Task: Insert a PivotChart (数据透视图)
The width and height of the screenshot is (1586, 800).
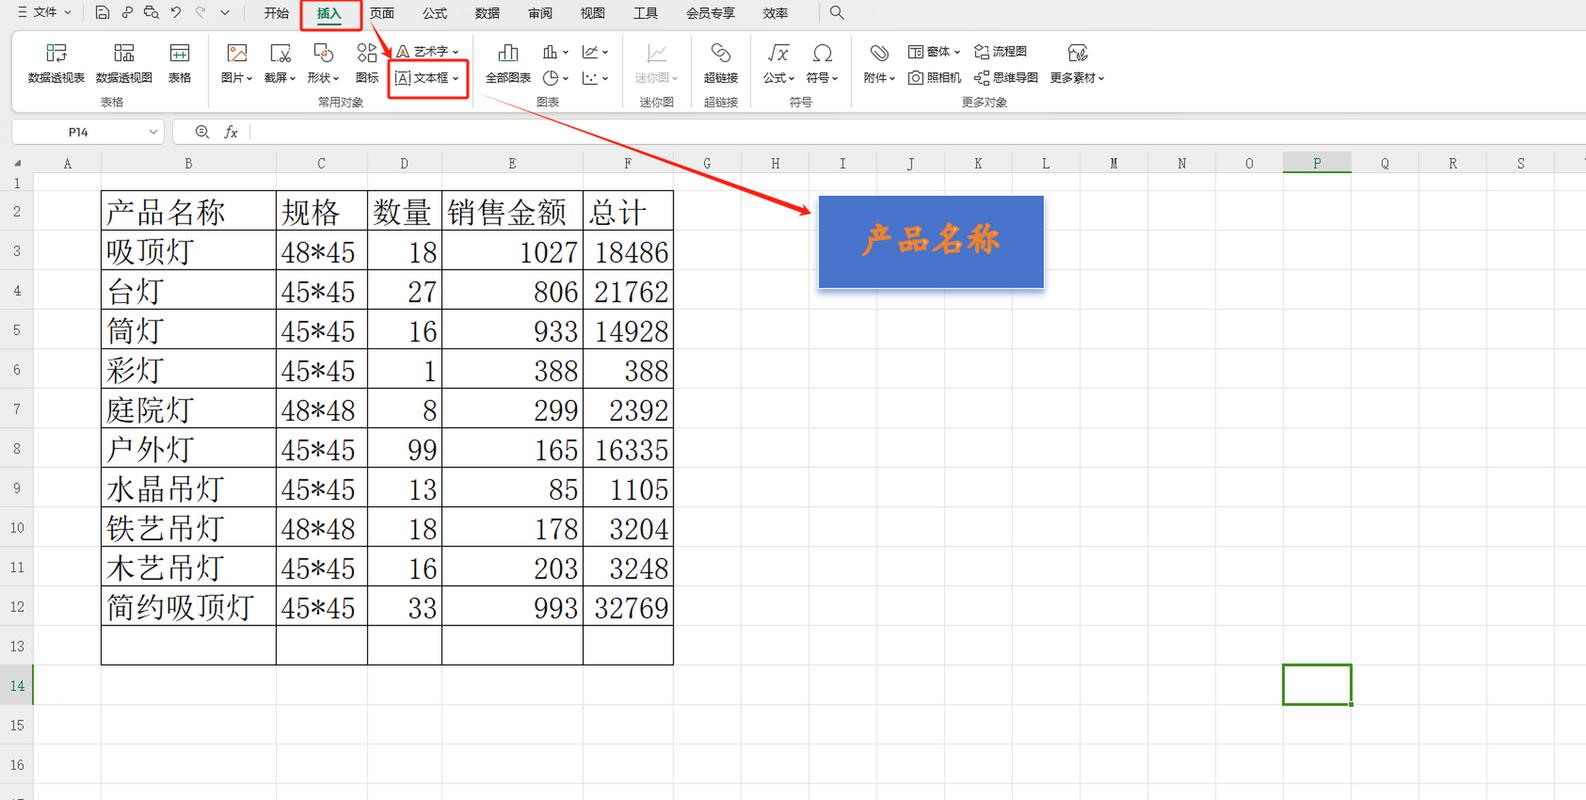Action: tap(124, 63)
